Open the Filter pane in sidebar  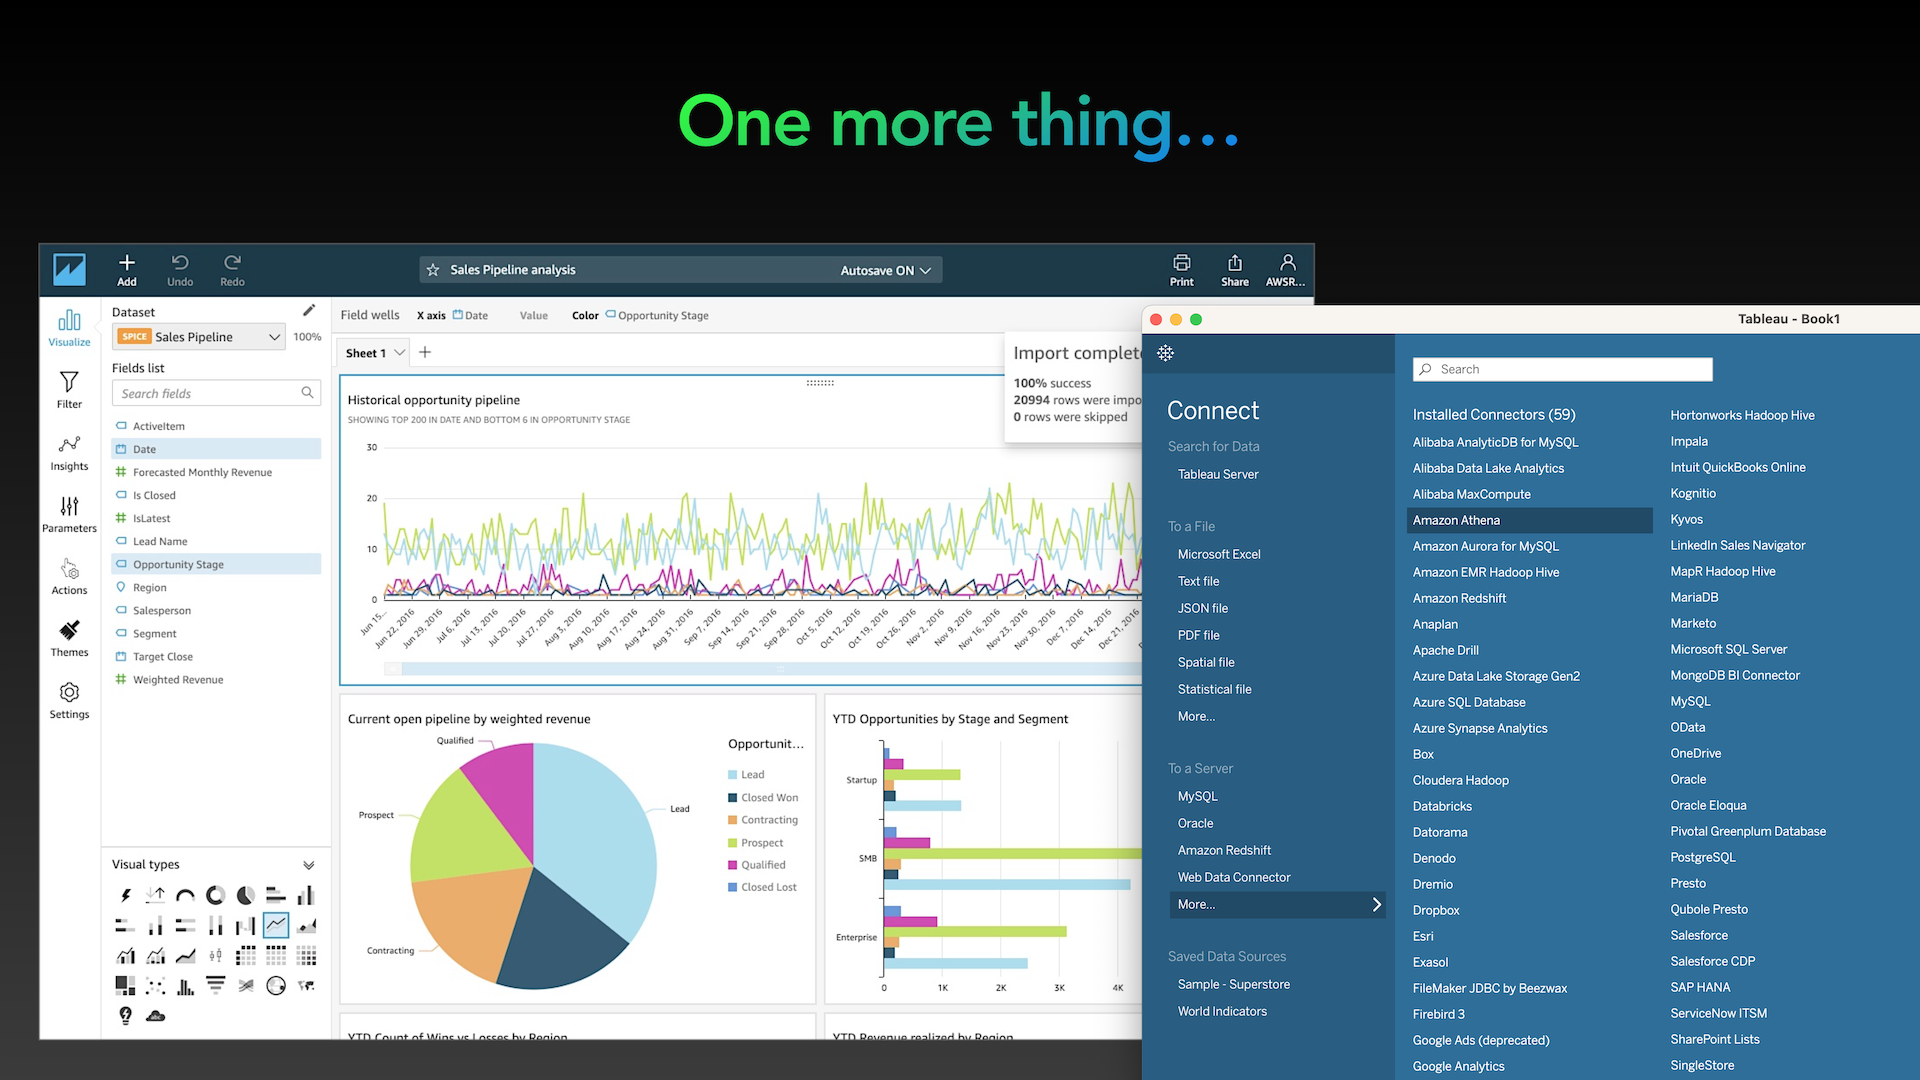point(69,389)
